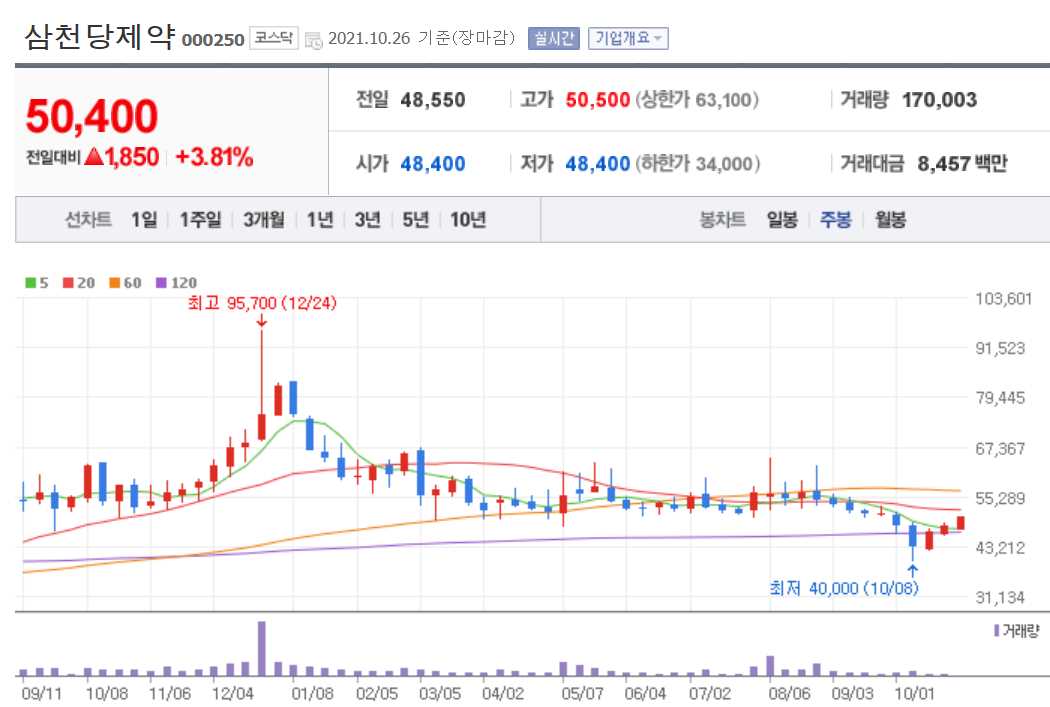Click the +3.81% change percentage
Screen dimensions: 1050x707
click(214, 157)
